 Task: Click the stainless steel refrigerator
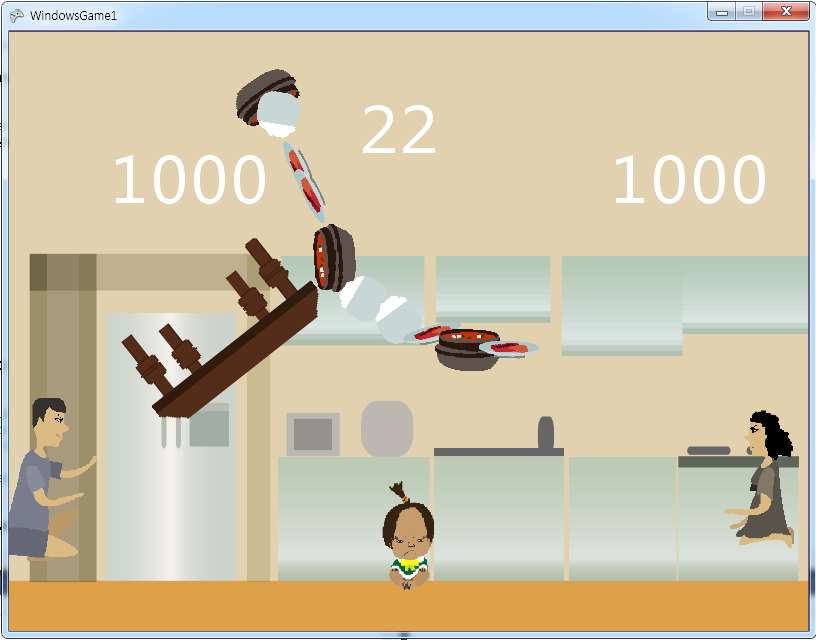(171, 446)
